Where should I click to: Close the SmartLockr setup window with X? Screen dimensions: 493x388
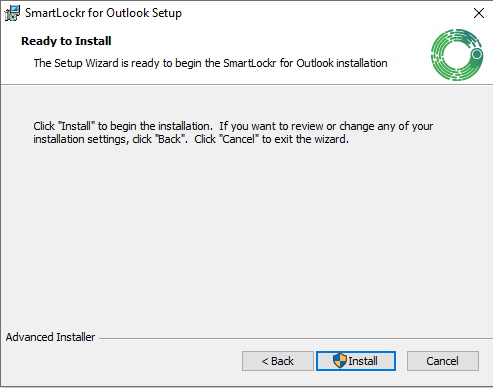(479, 13)
